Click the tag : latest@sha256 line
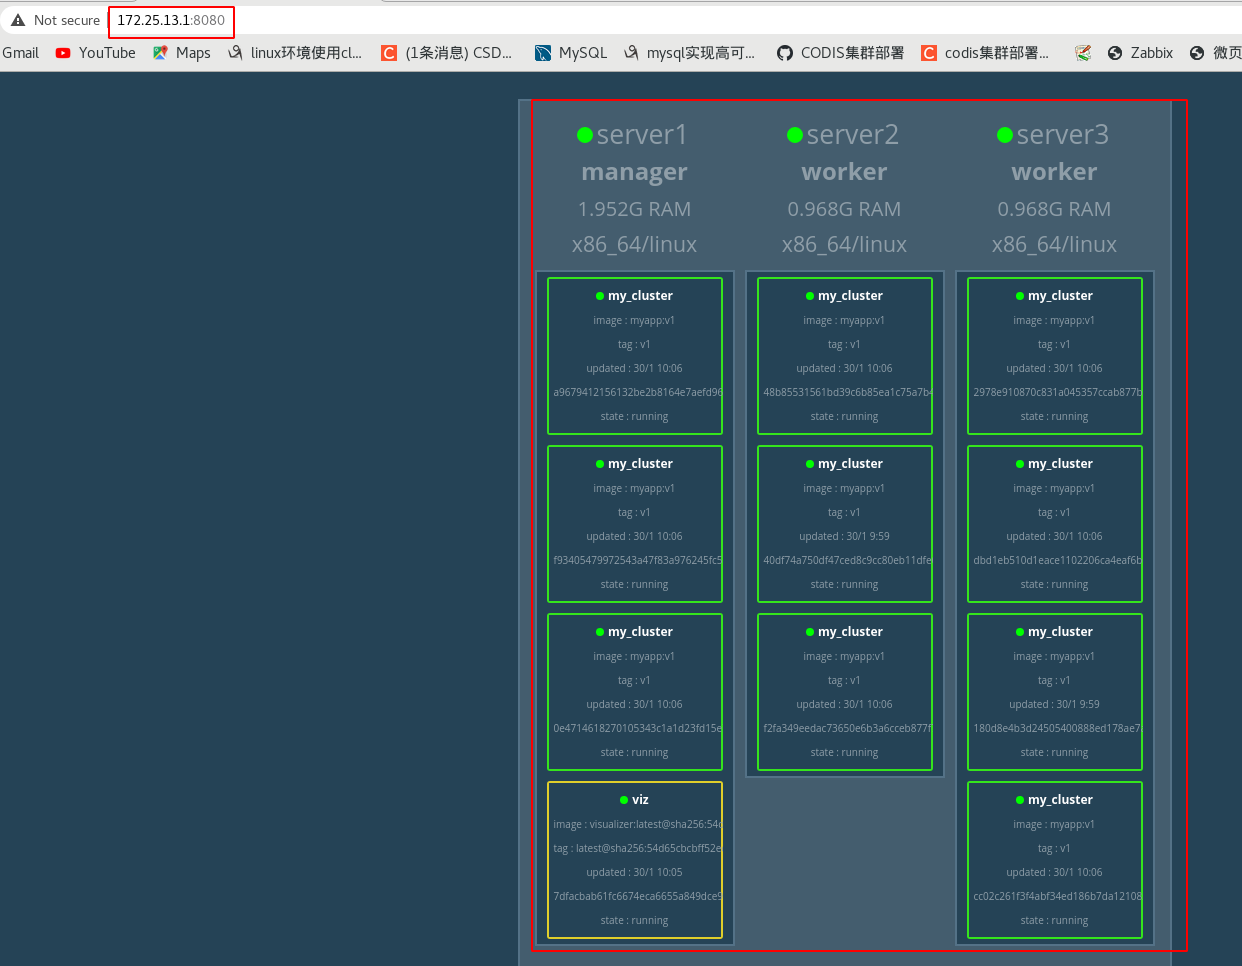The image size is (1242, 966). click(637, 849)
